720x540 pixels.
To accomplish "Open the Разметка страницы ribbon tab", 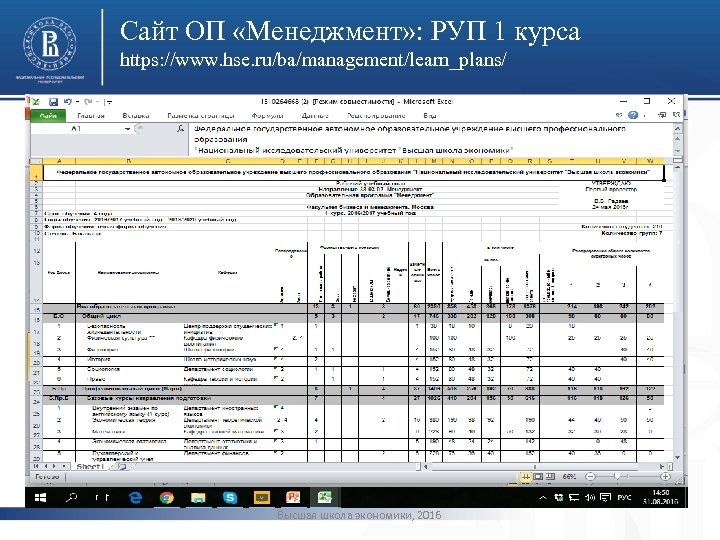I will (201, 116).
